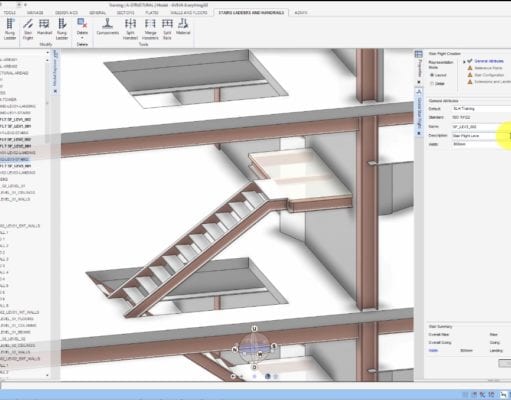Select tree item FLT SF_LEV1_002
The width and height of the screenshot is (511, 400).
tap(15, 119)
